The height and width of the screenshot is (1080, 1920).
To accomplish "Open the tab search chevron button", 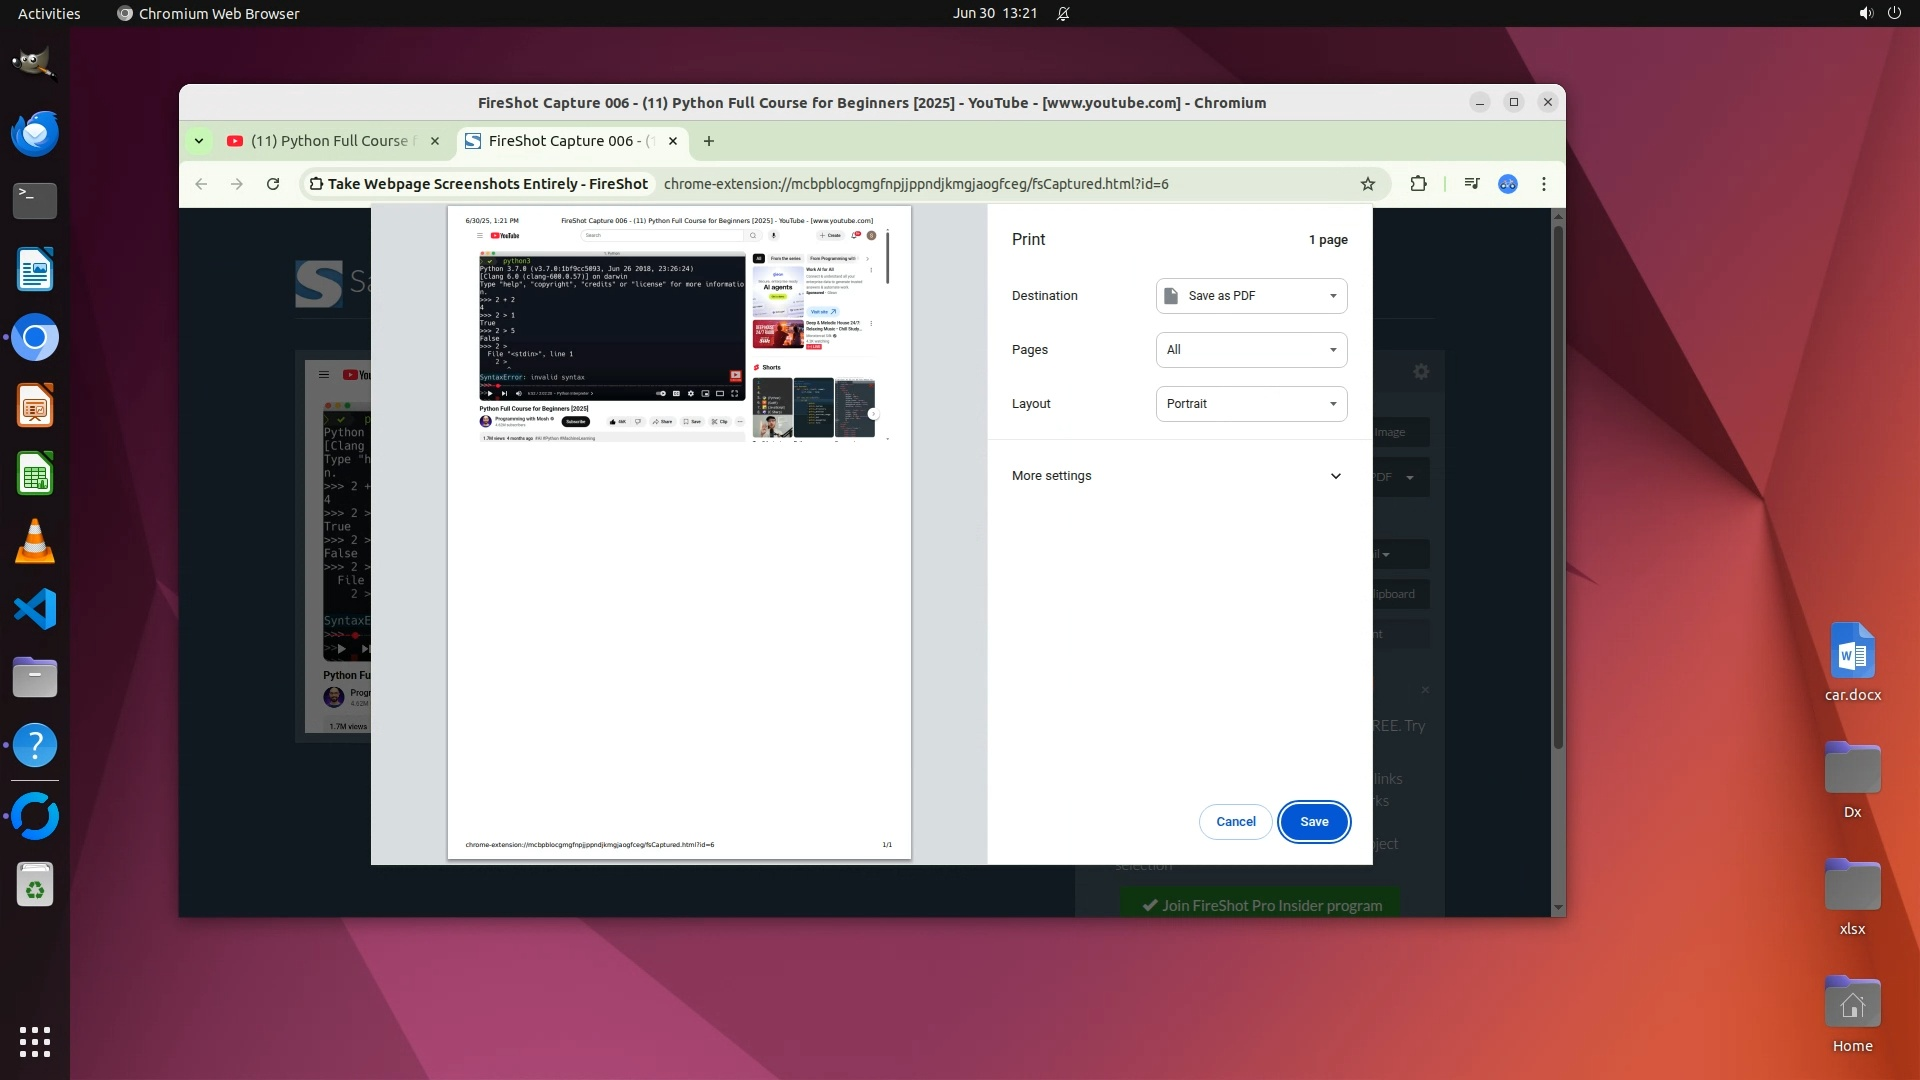I will (199, 141).
